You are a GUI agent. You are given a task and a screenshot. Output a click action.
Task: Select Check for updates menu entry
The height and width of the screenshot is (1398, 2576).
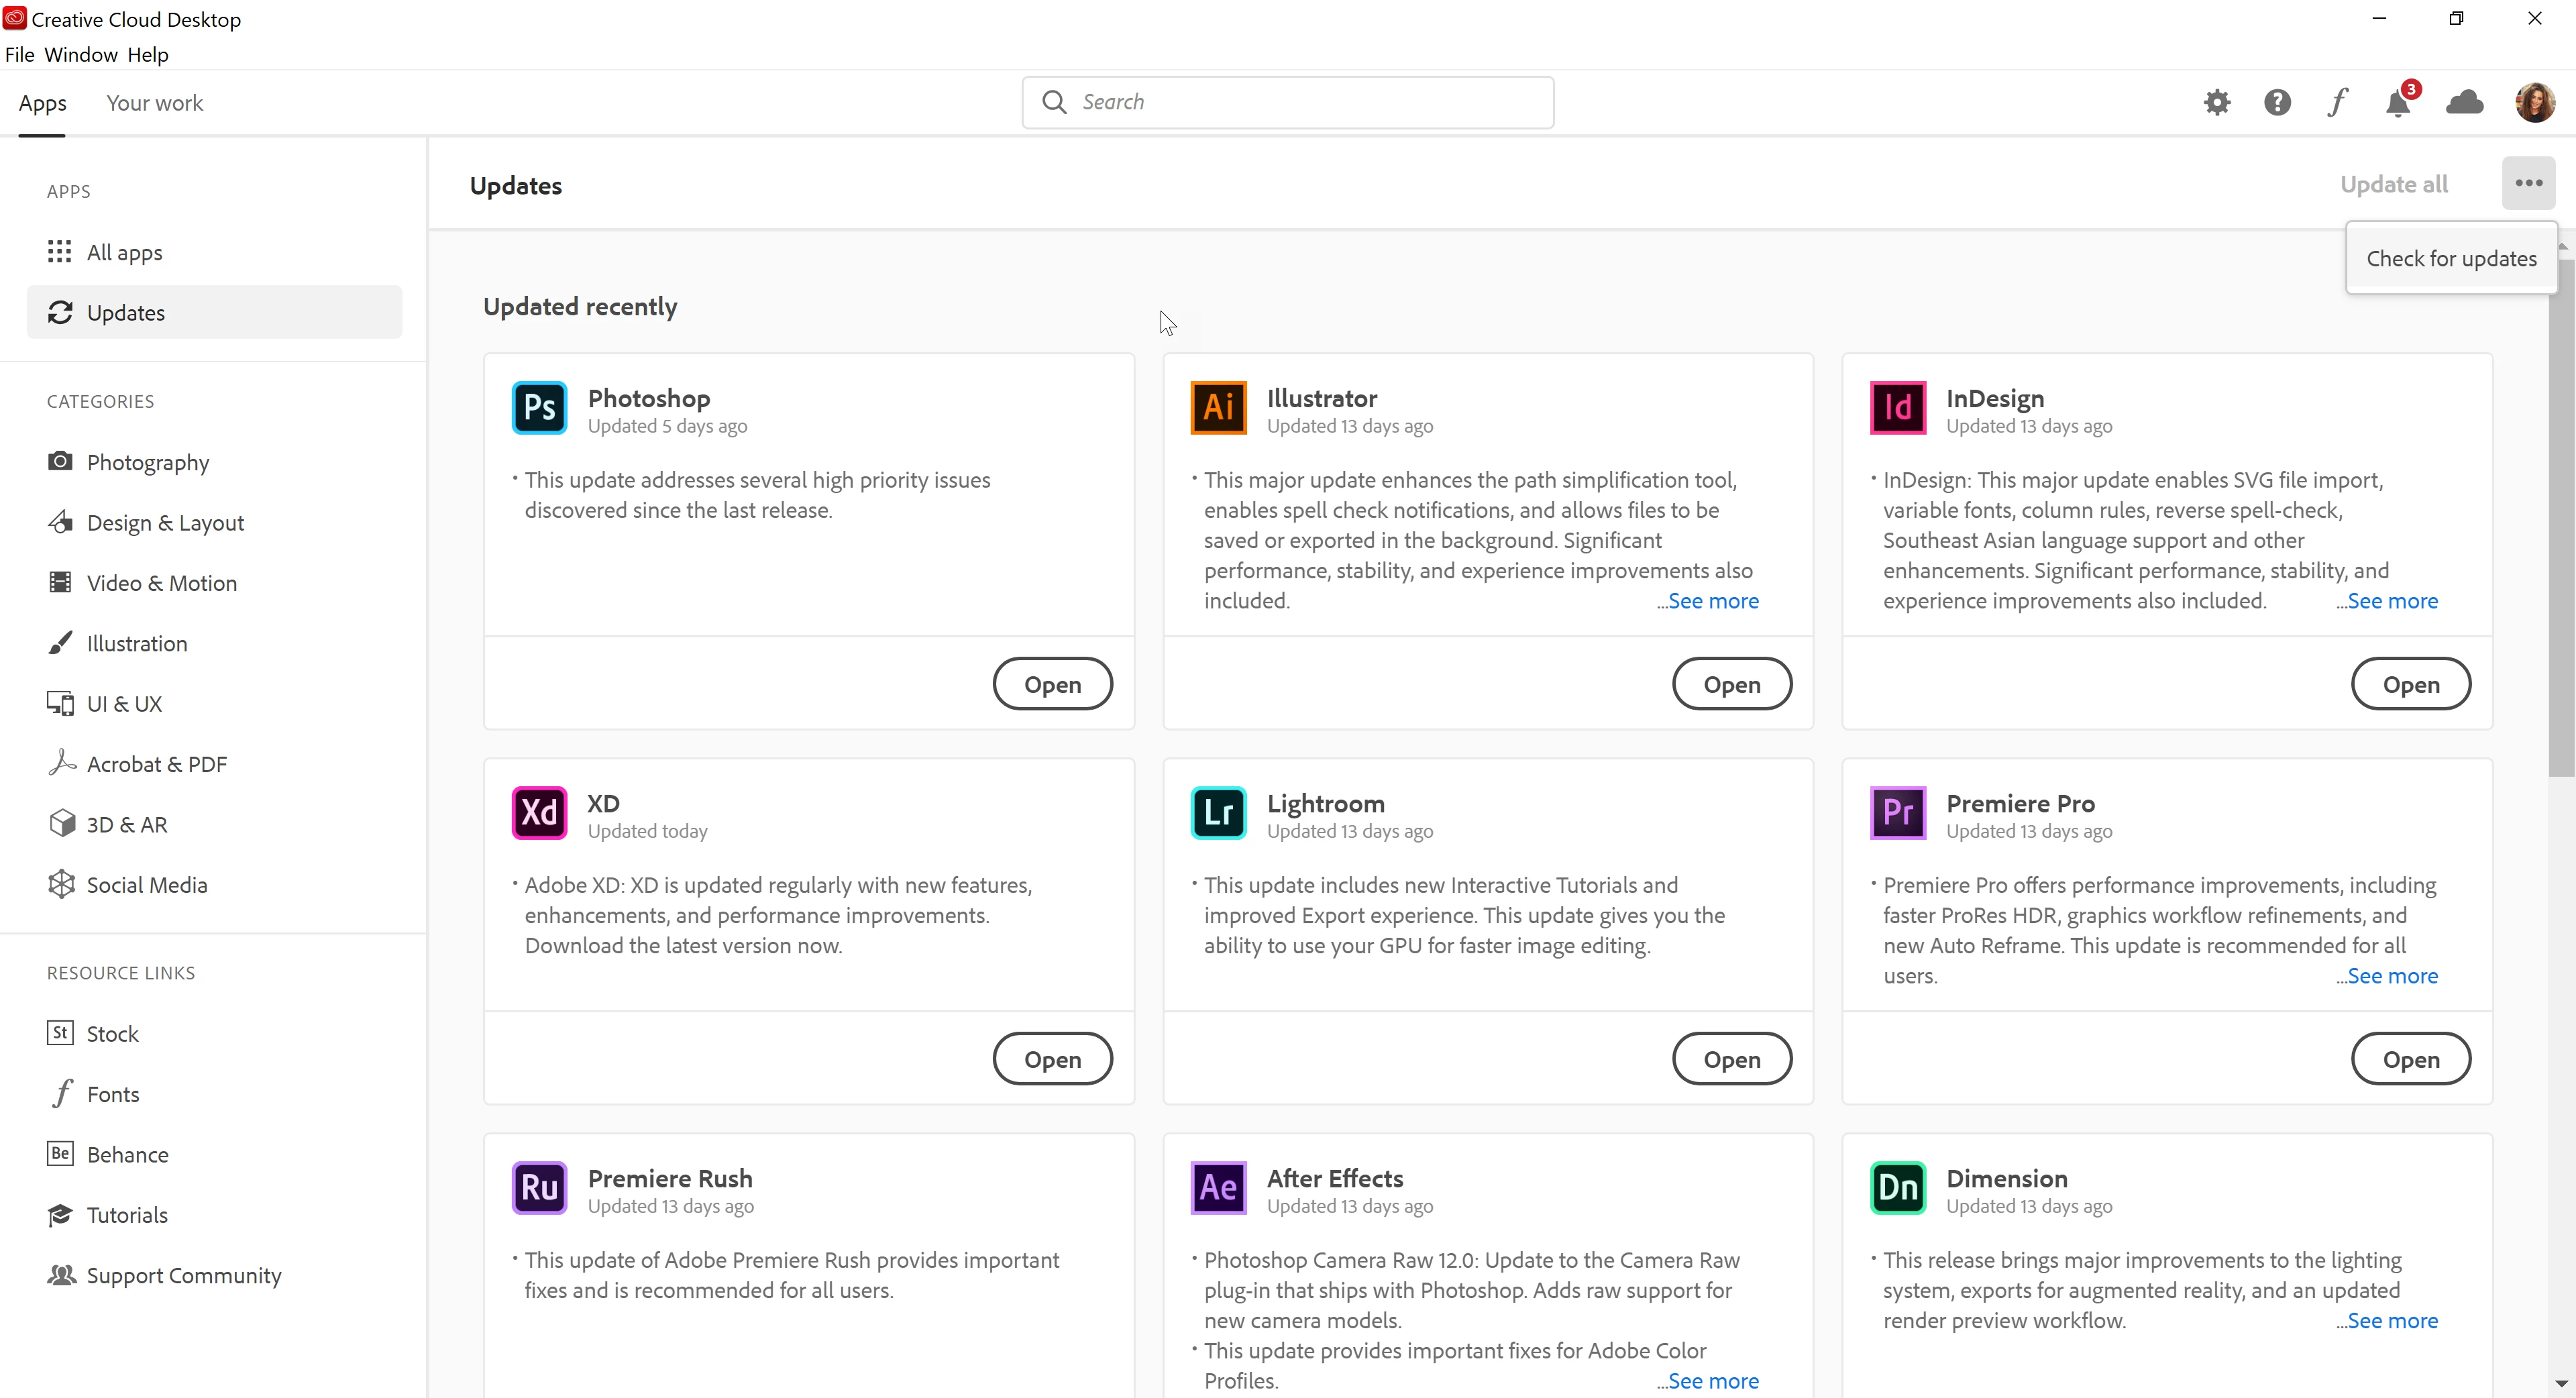2451,259
